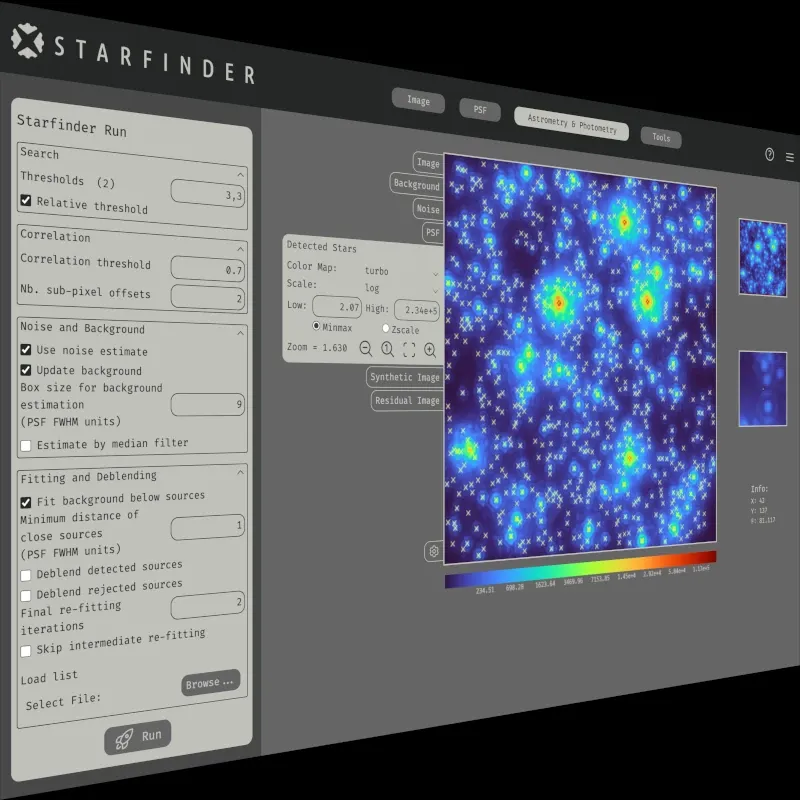This screenshot has height=800, width=800.
Task: Enable Deblend rejected sources
Action: (x=26, y=595)
